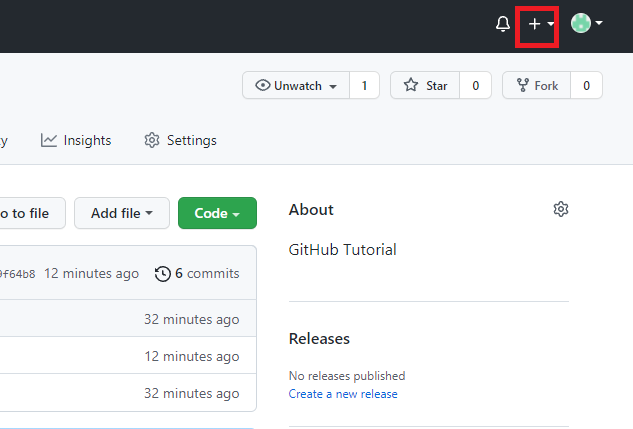
Task: View the stargazers count 0
Action: pyautogui.click(x=476, y=86)
